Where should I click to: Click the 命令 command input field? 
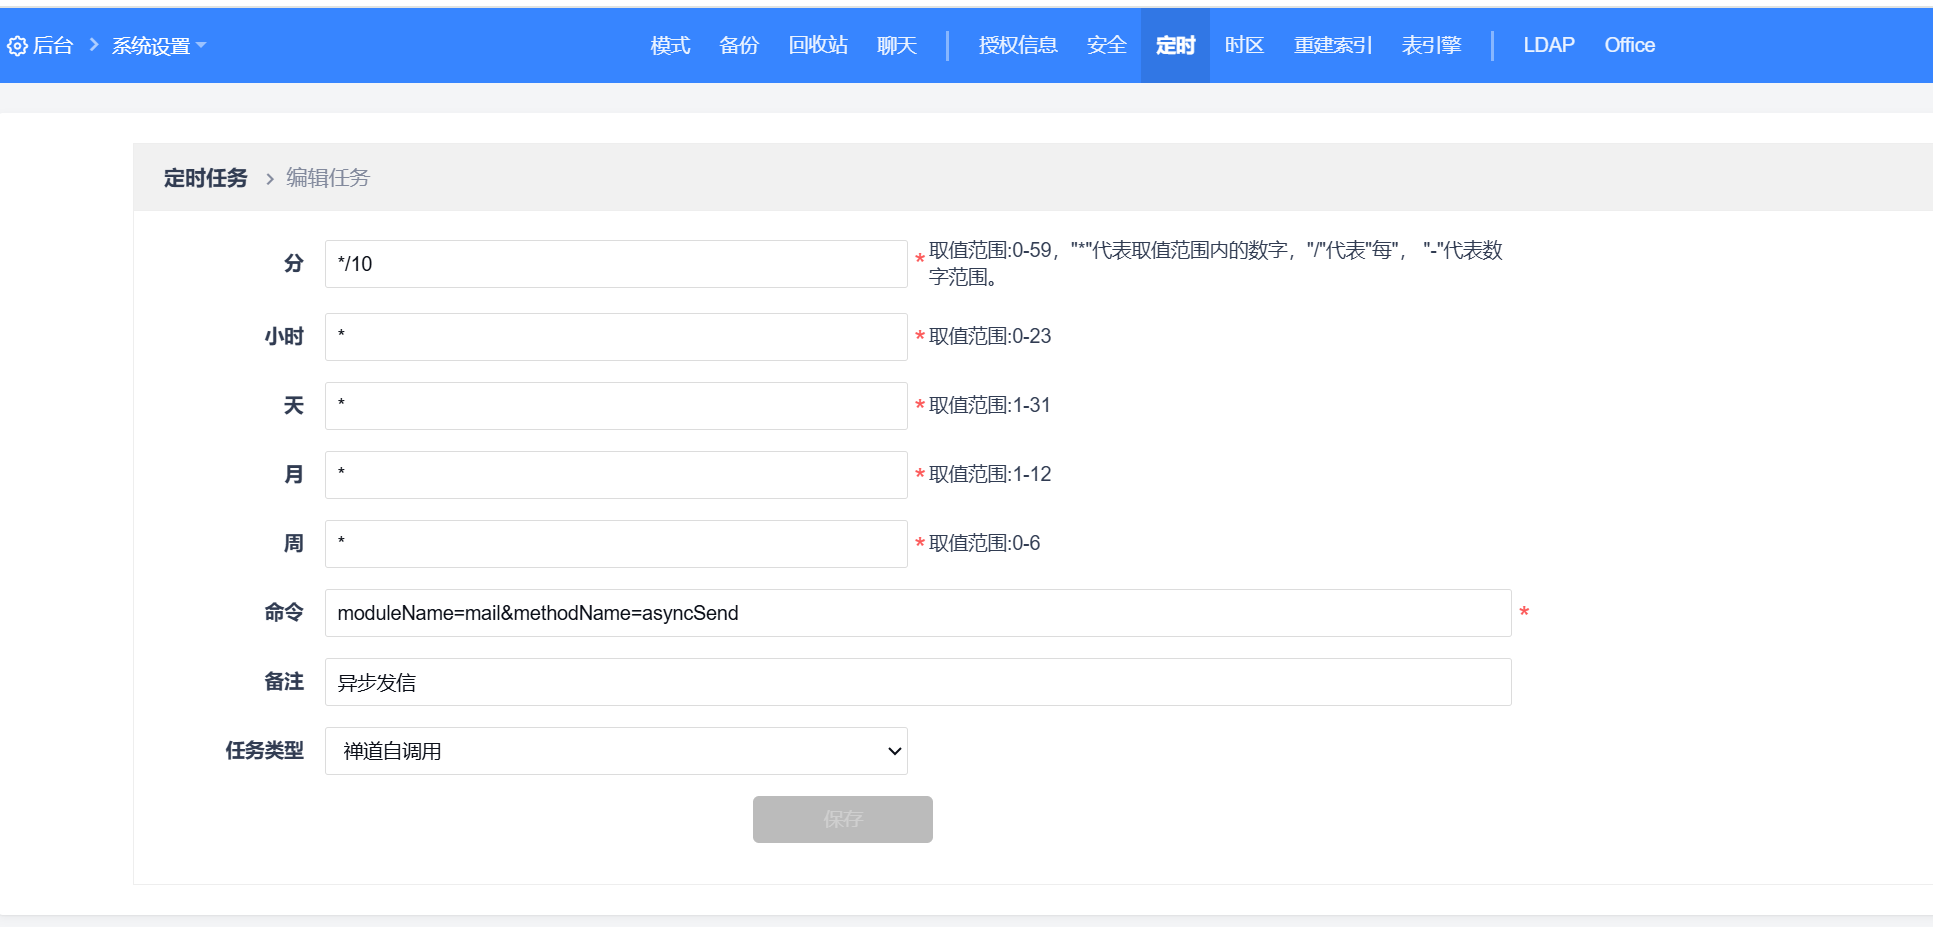pos(918,613)
